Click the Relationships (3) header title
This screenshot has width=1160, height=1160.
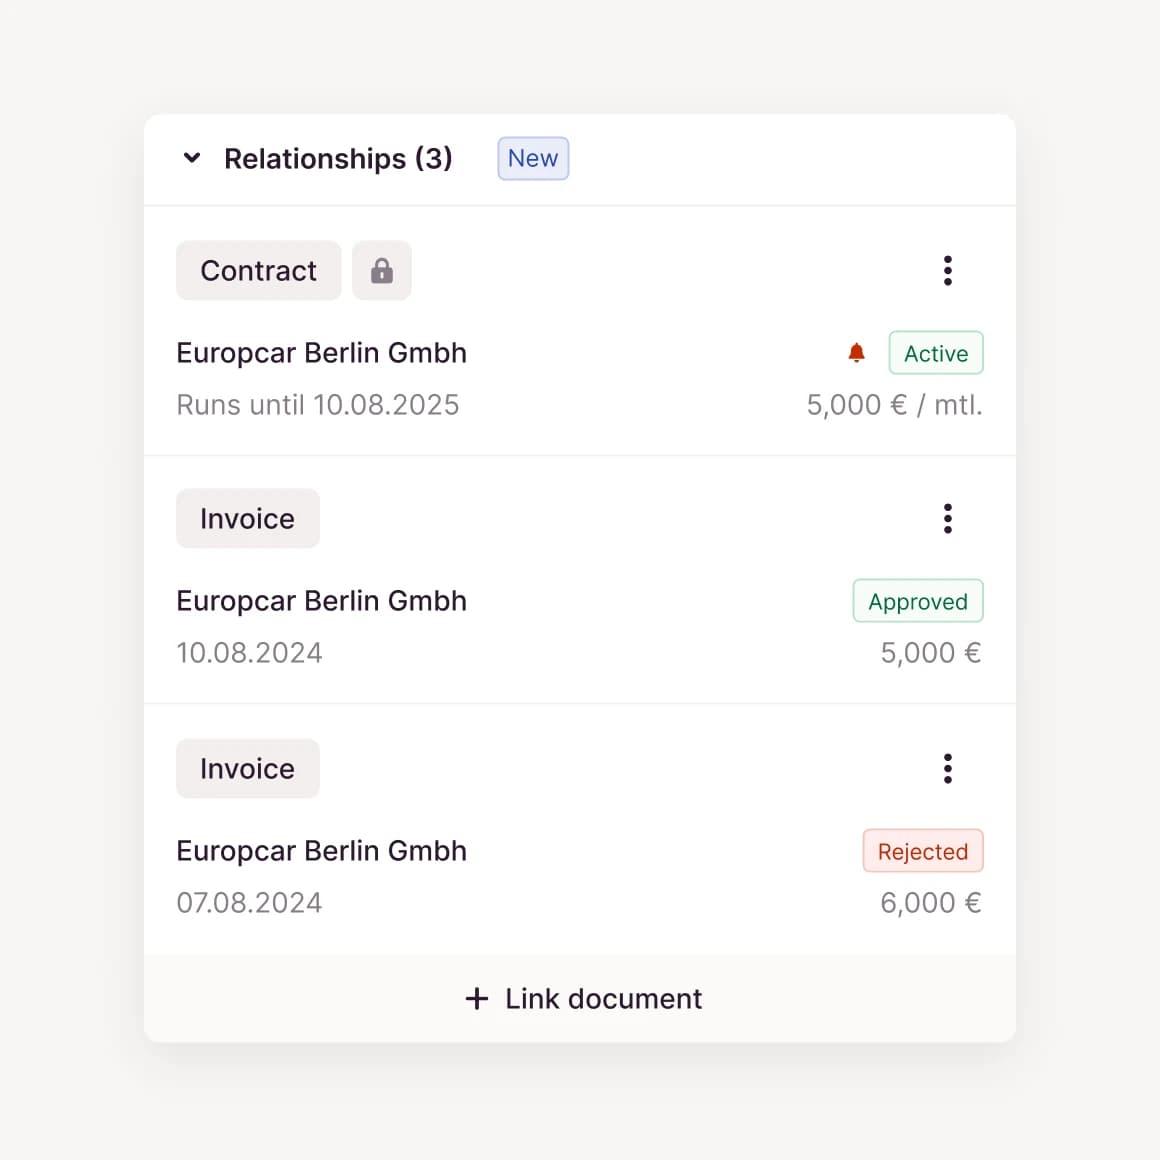(x=338, y=159)
